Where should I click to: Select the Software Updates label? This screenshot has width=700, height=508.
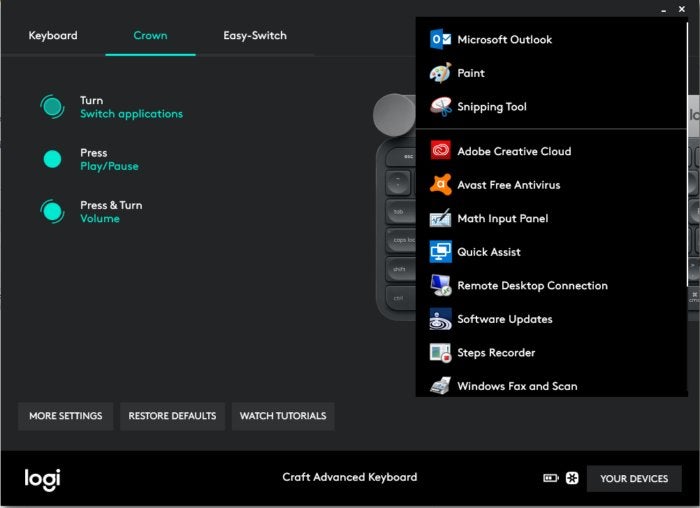point(505,319)
